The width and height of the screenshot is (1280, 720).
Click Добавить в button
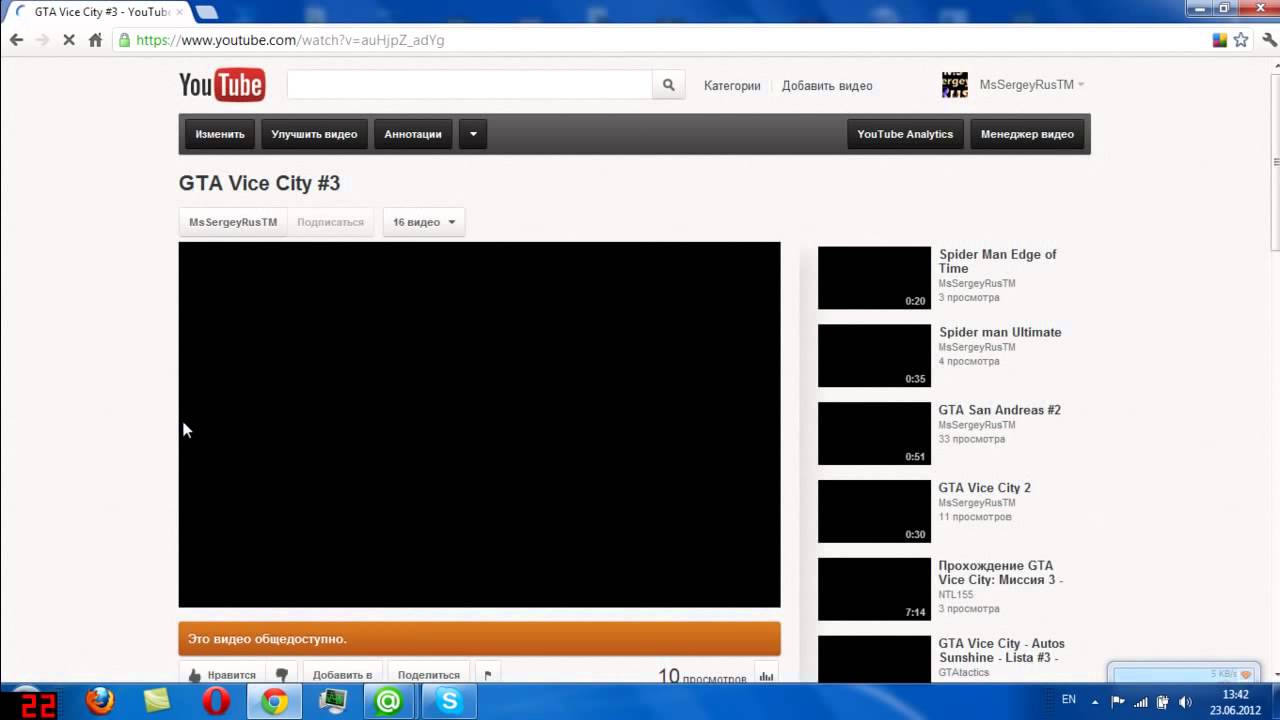(x=342, y=675)
